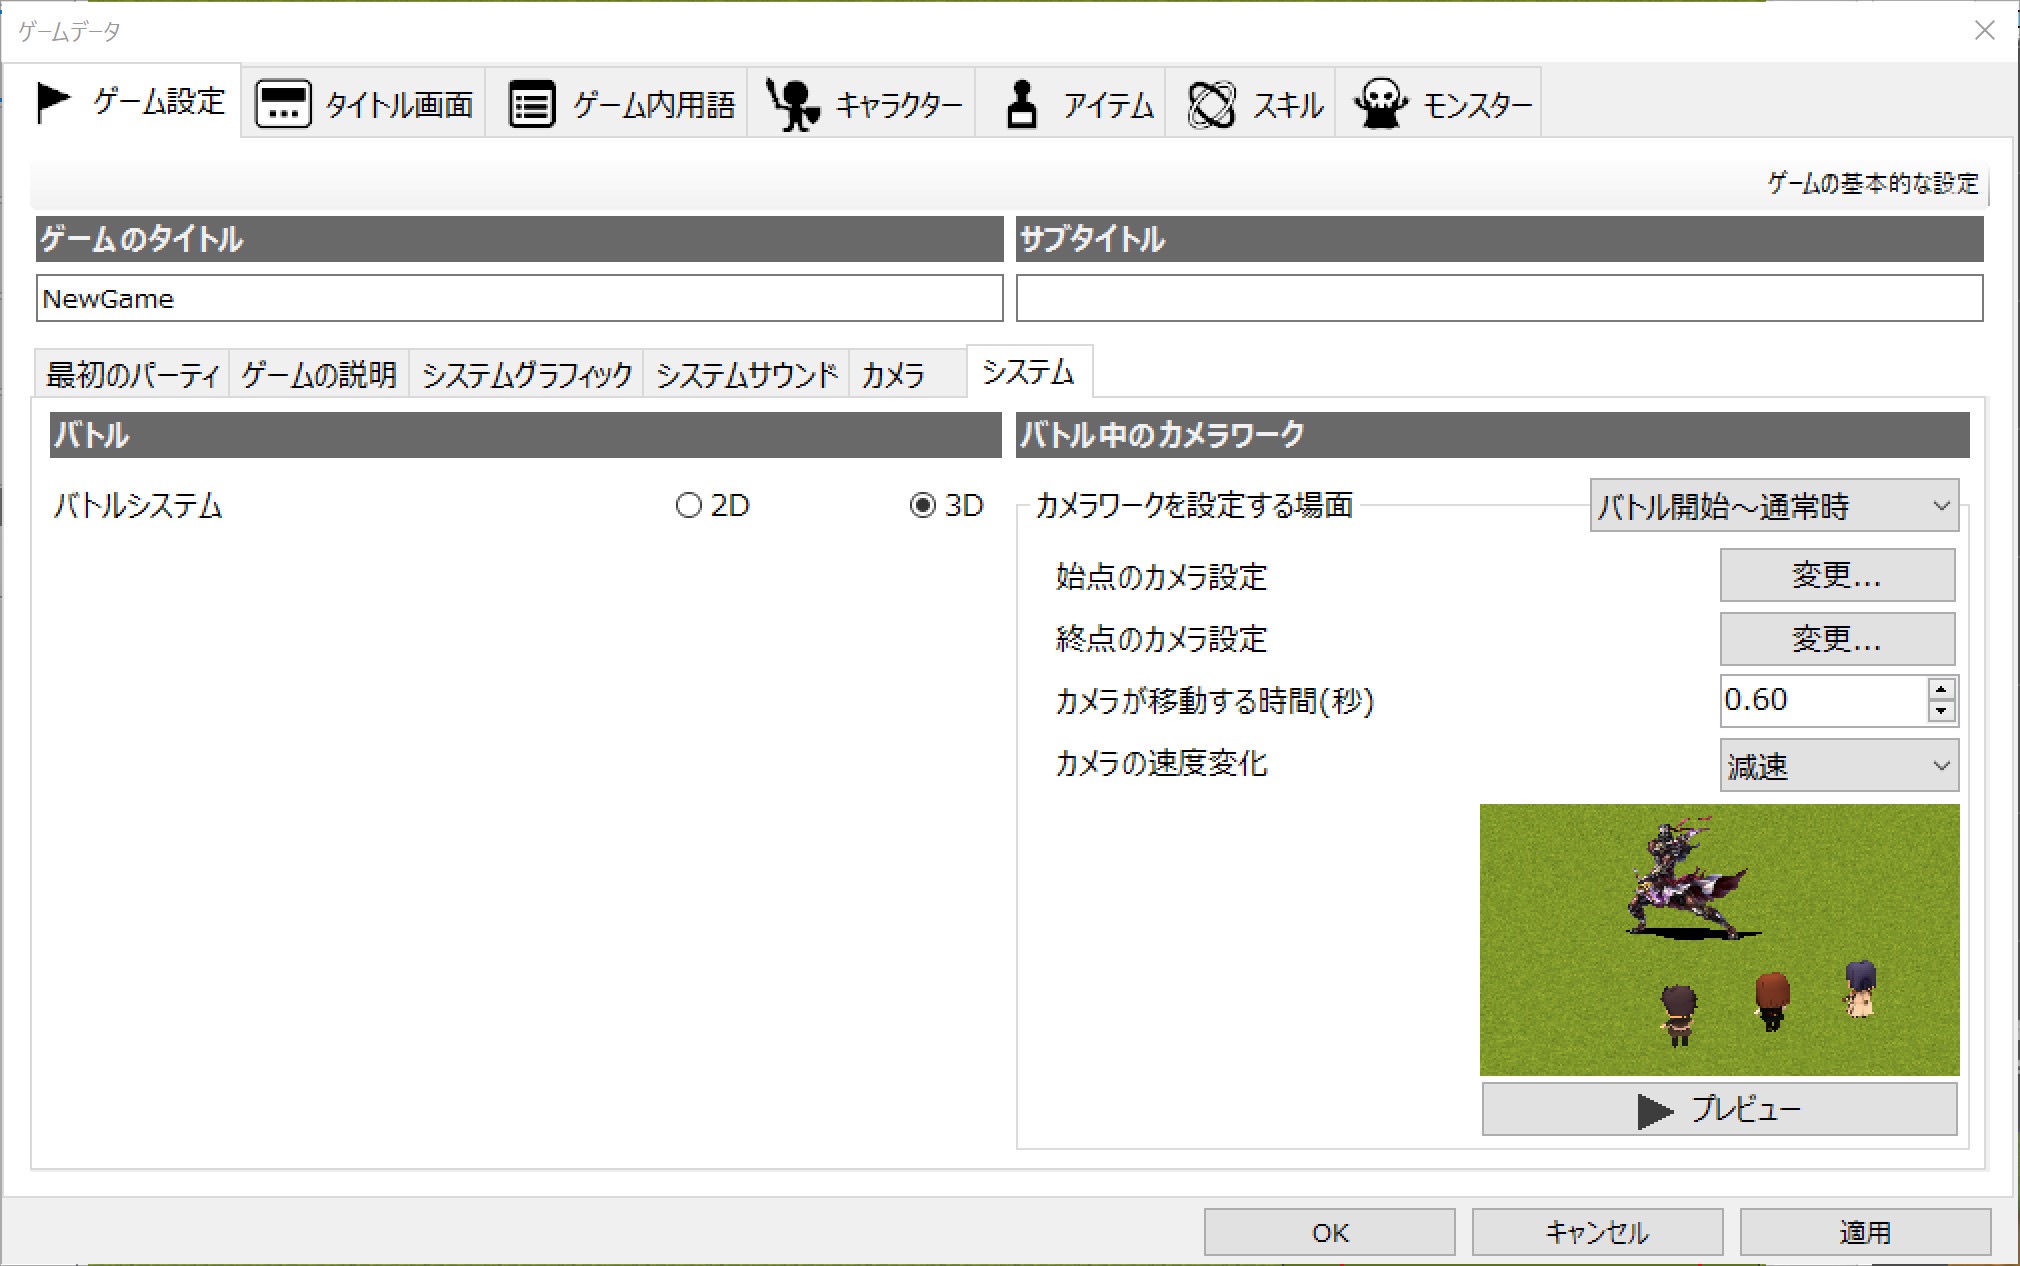This screenshot has height=1266, width=2020.
Task: Switch to the システムグラフィック tab
Action: (527, 375)
